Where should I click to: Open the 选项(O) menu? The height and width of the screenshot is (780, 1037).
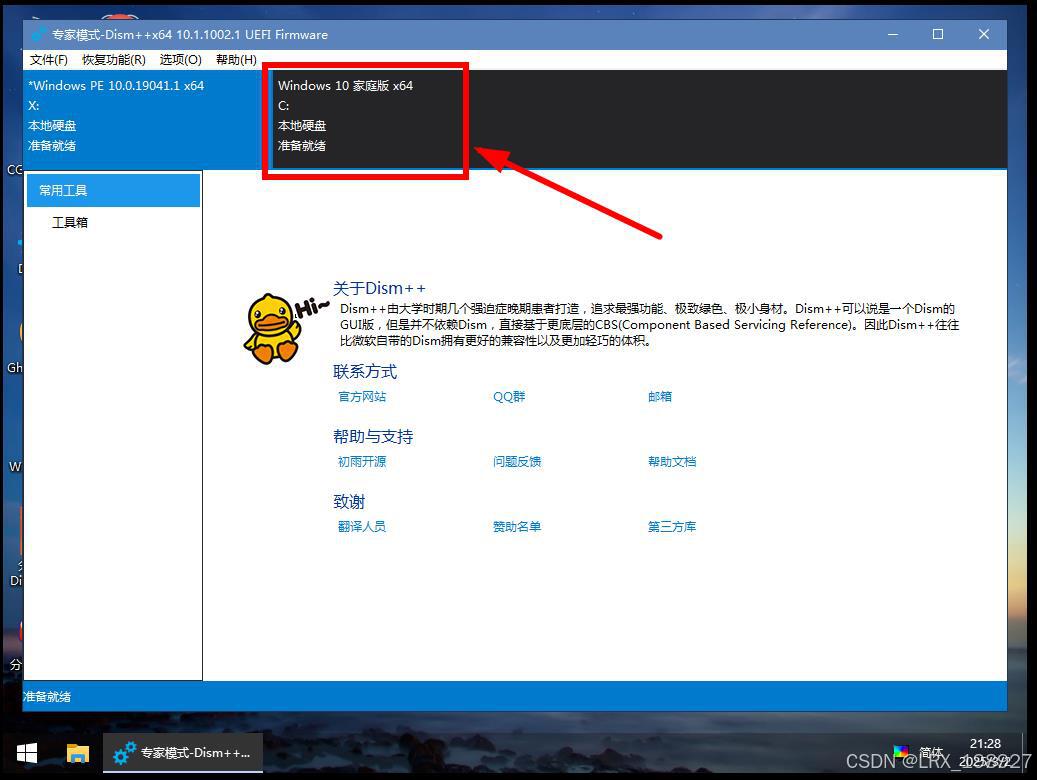point(180,60)
